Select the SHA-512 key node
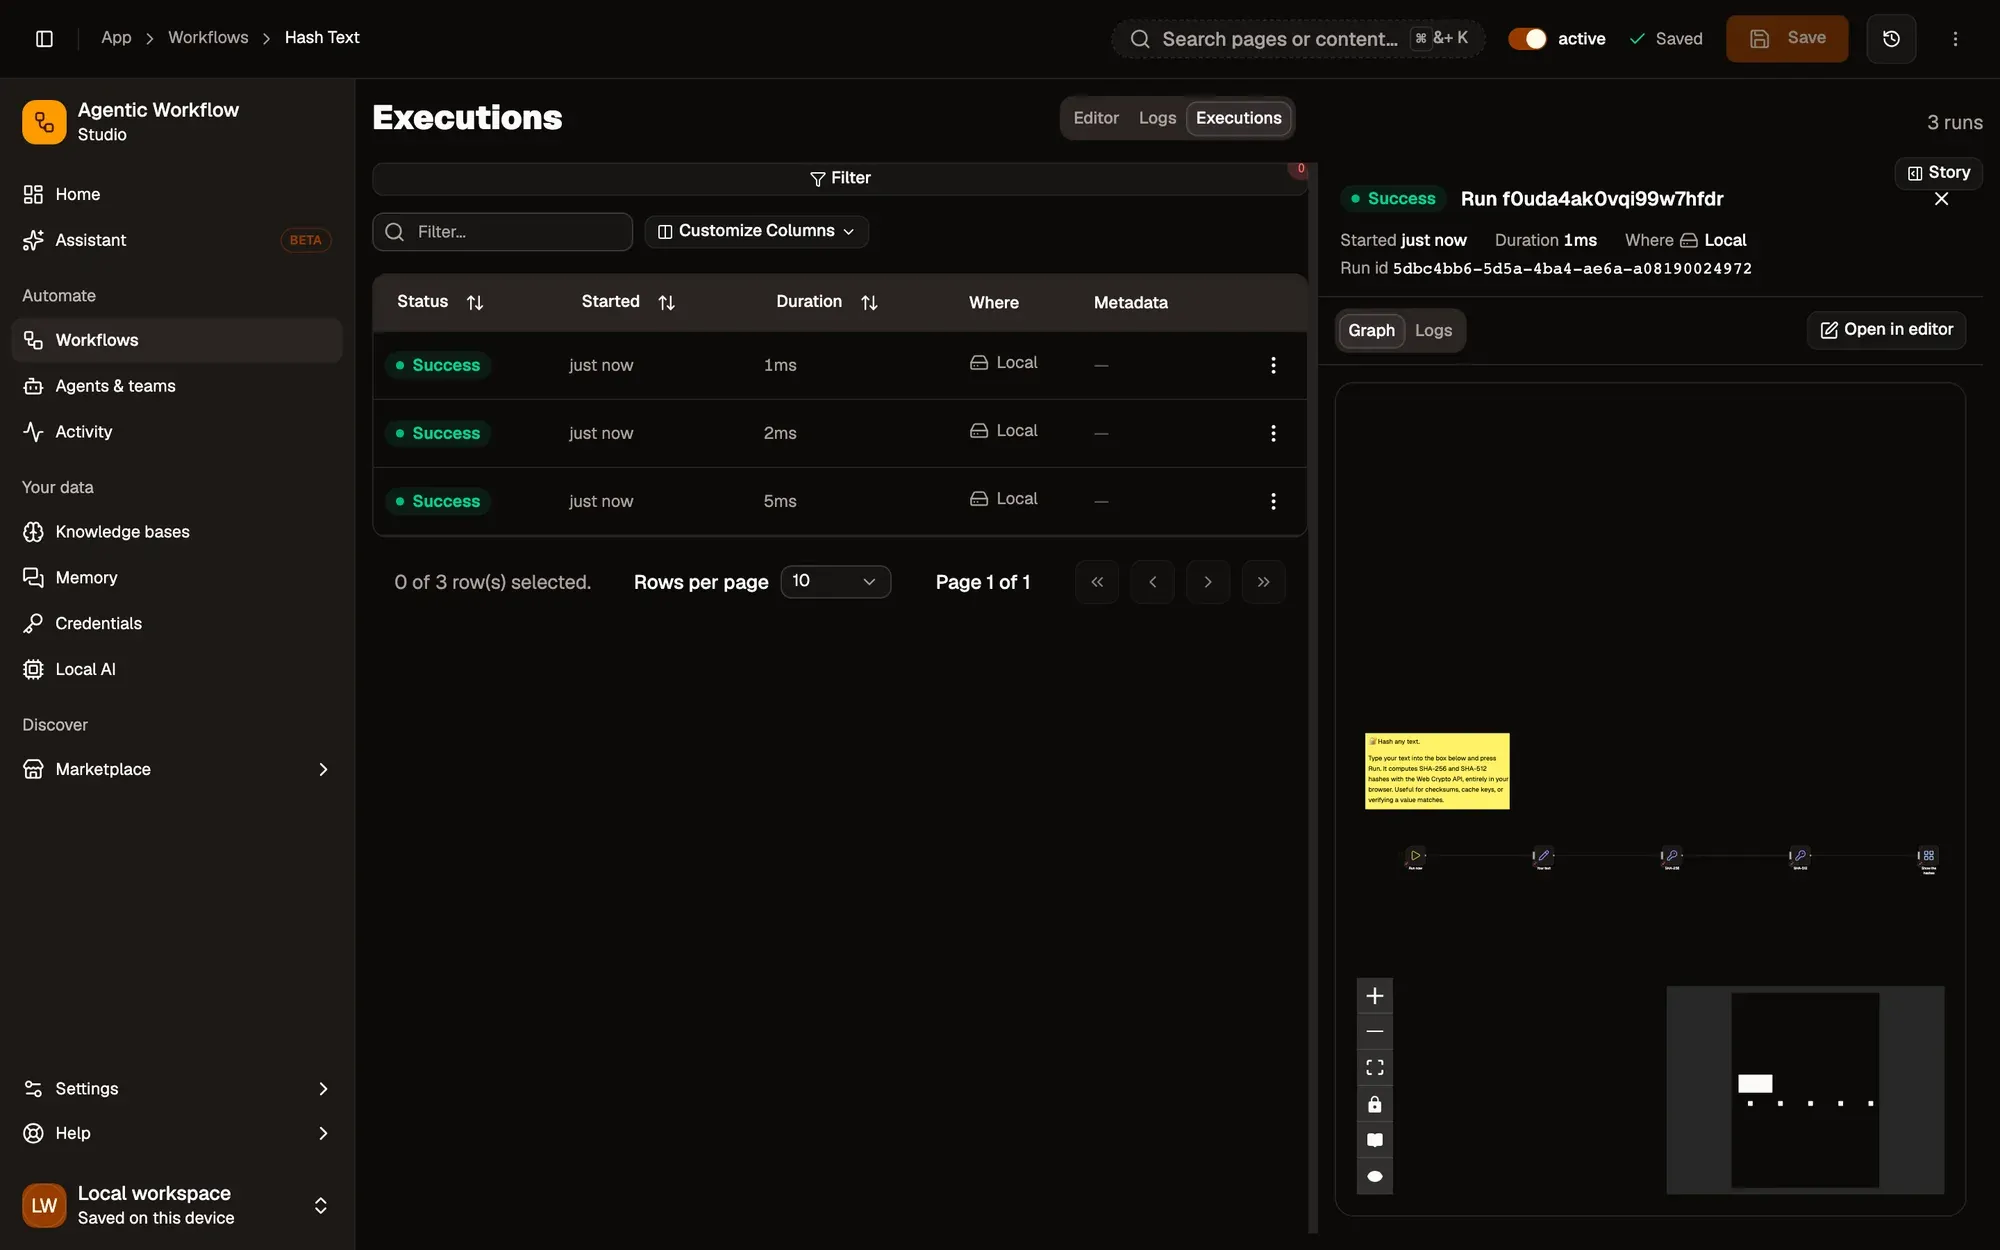The width and height of the screenshot is (2000, 1250). click(x=1800, y=856)
